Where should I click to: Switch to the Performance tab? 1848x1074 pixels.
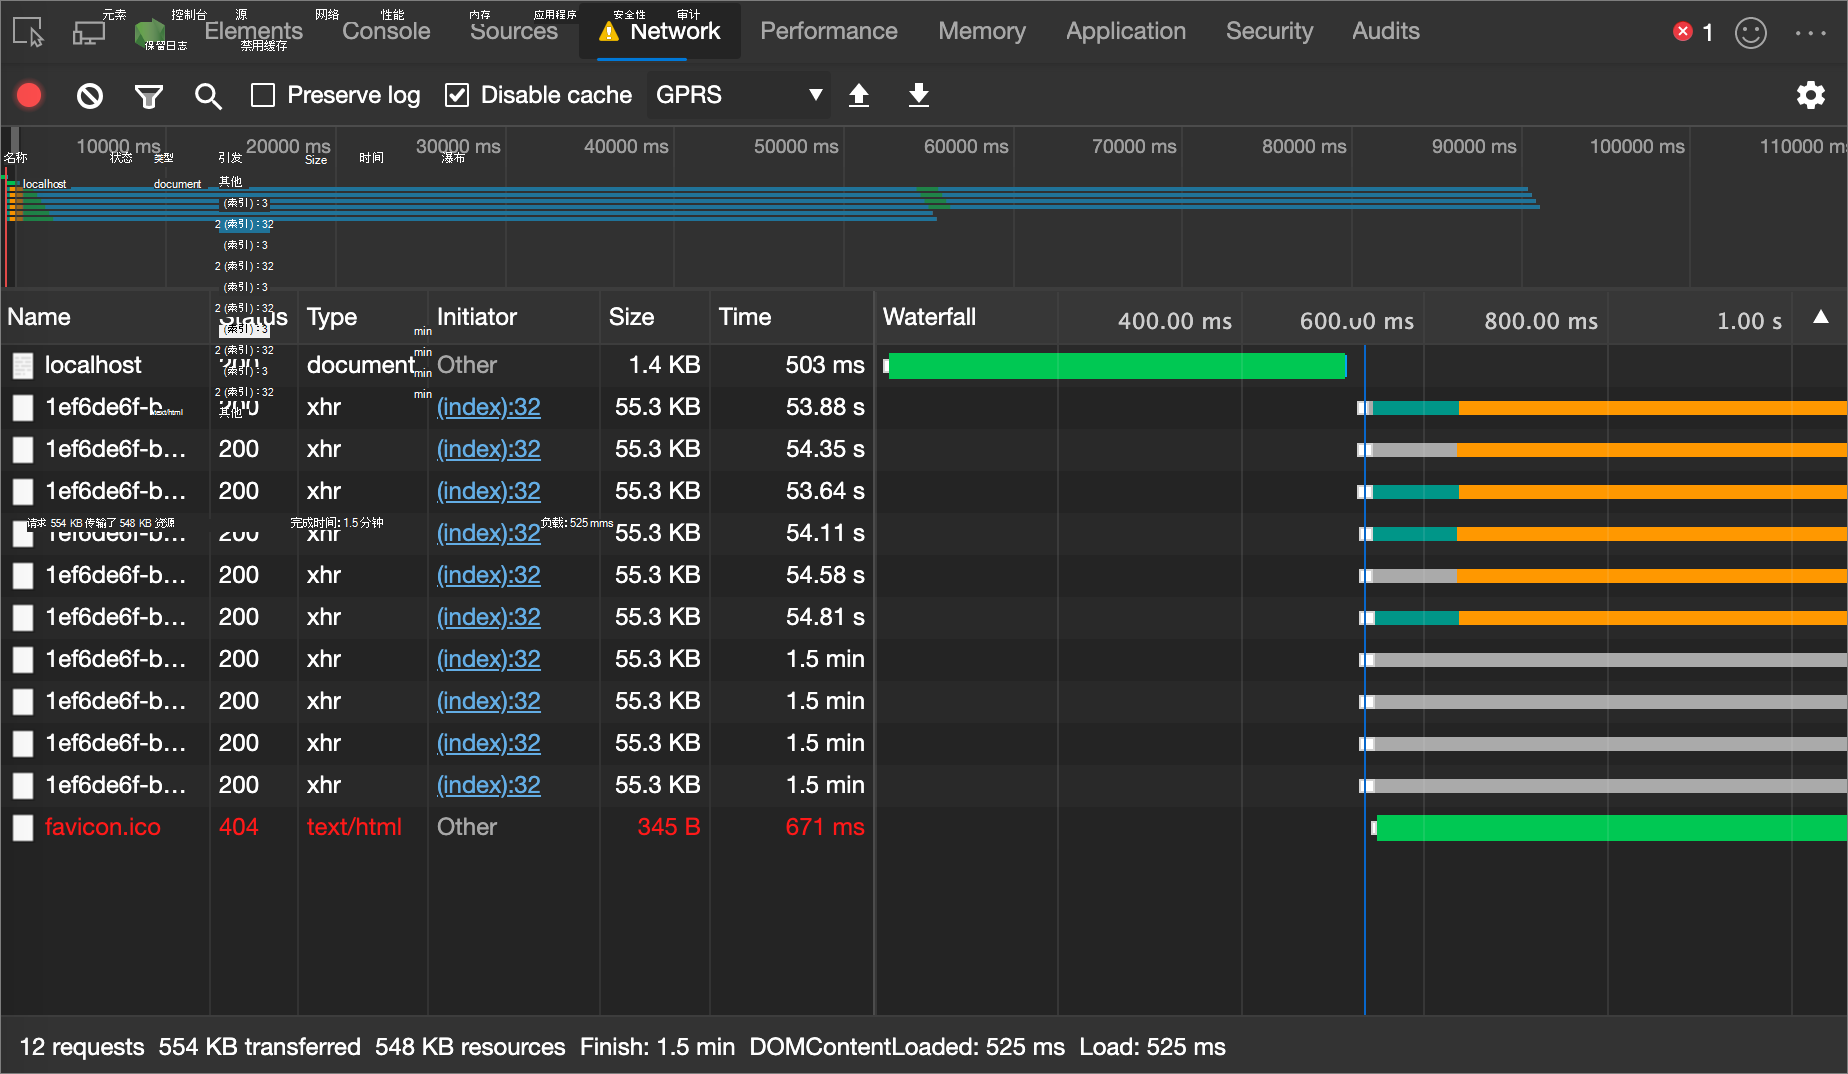point(828,31)
